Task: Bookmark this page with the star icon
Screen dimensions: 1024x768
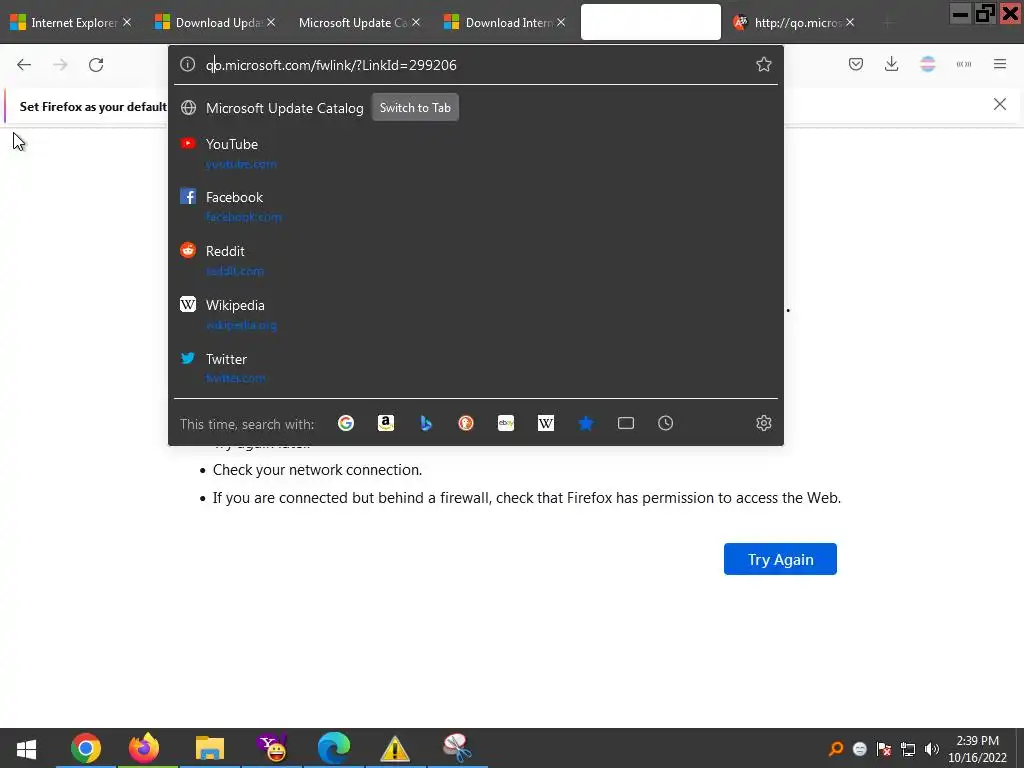Action: pos(763,64)
